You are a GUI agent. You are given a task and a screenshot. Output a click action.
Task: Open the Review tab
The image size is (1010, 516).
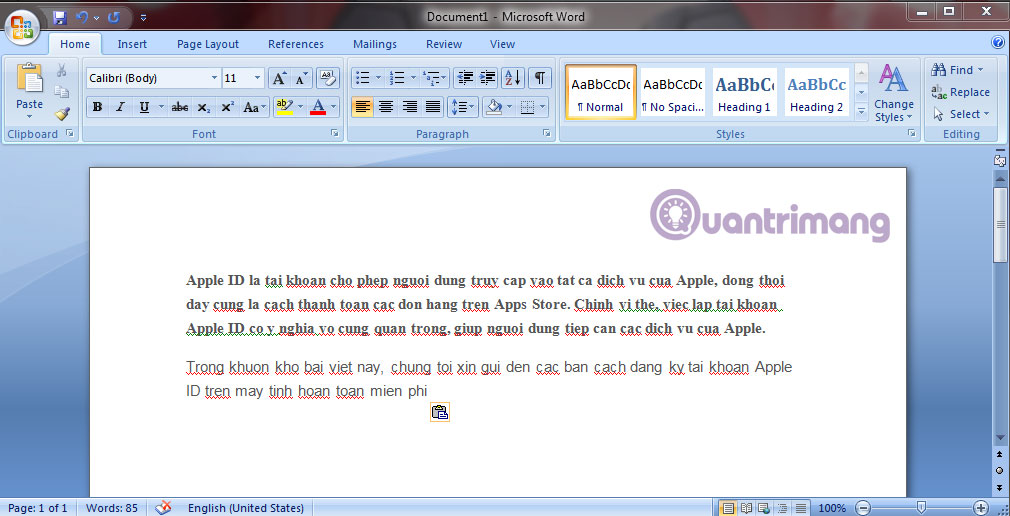click(x=443, y=44)
